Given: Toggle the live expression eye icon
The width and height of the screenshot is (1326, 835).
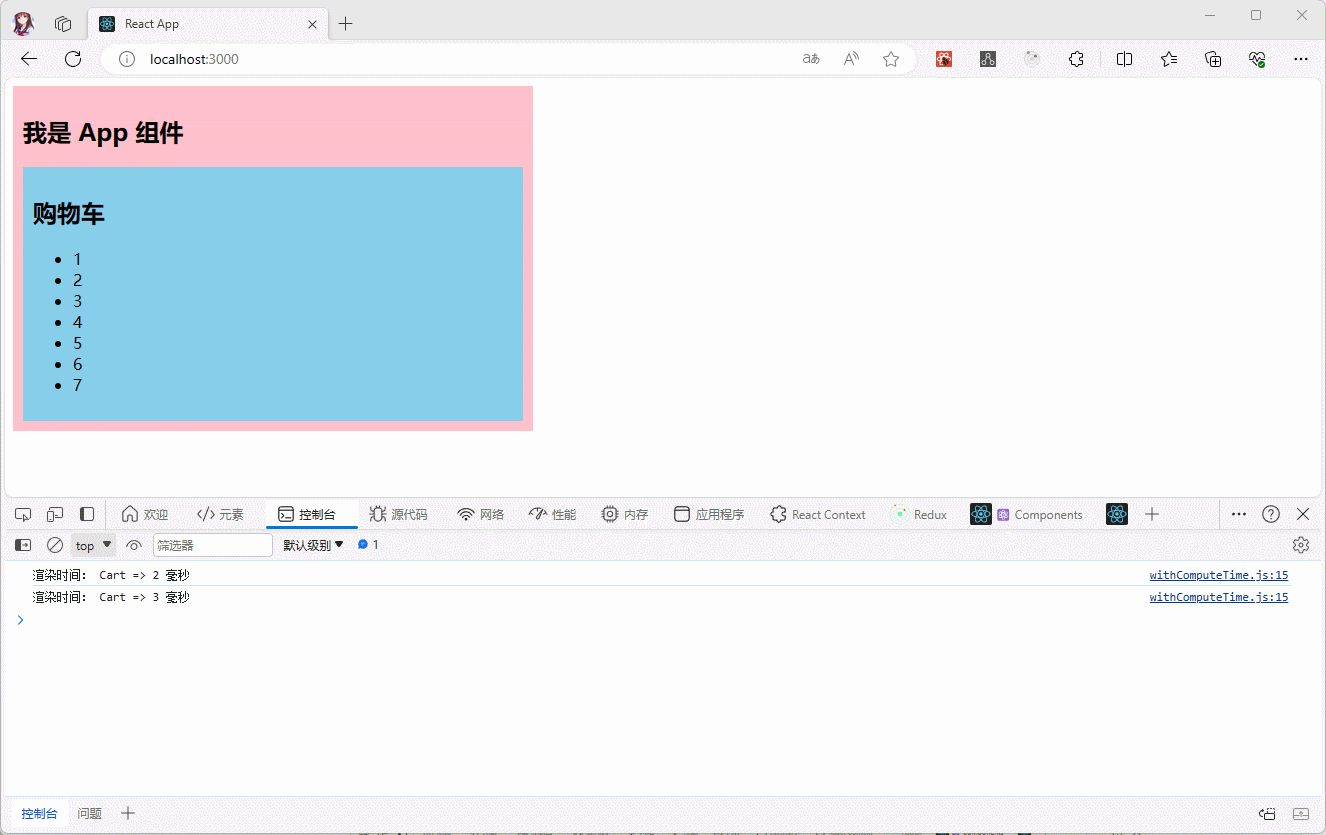Looking at the screenshot, I should pyautogui.click(x=134, y=545).
